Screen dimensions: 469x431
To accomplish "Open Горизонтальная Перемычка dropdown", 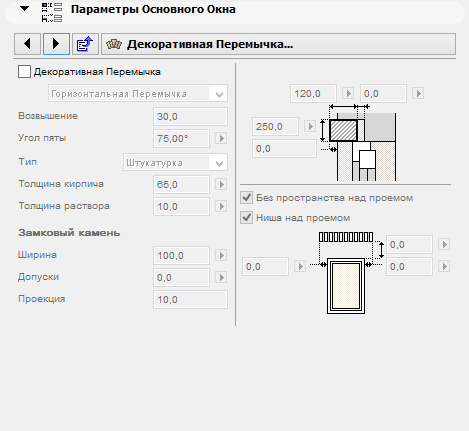I will click(x=138, y=93).
